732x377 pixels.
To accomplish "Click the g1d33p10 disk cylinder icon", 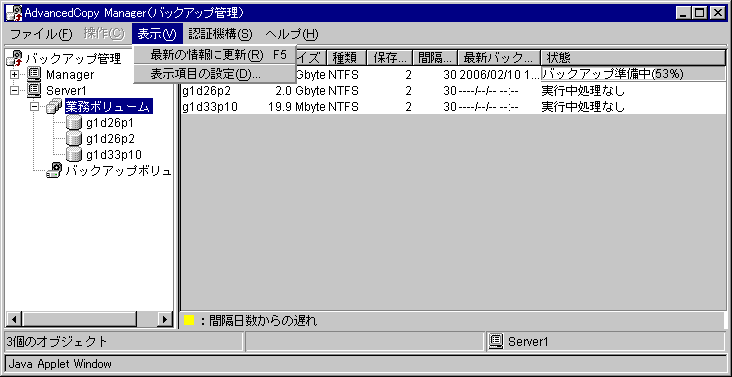I will pos(74,154).
